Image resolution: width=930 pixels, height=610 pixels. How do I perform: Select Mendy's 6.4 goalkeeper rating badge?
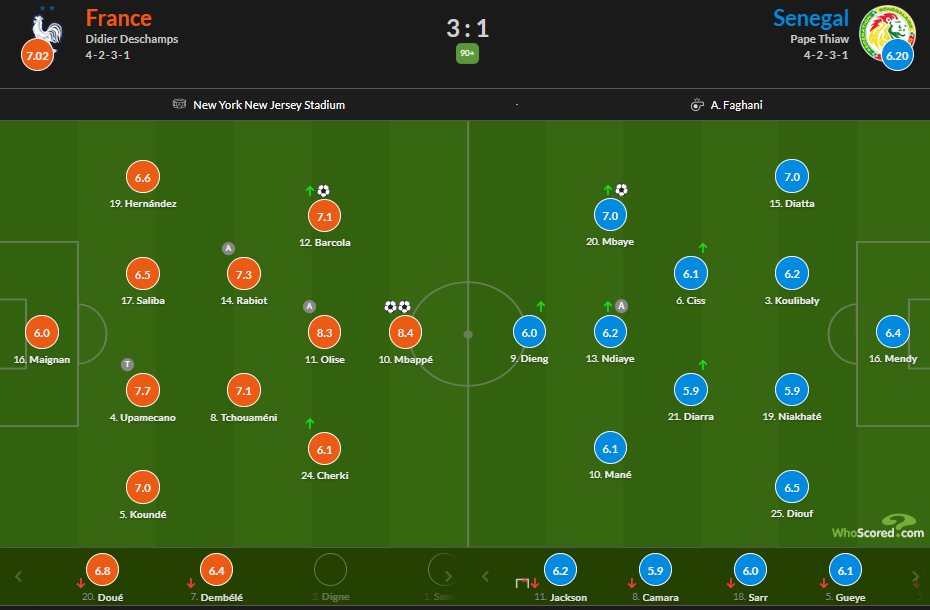click(x=893, y=333)
